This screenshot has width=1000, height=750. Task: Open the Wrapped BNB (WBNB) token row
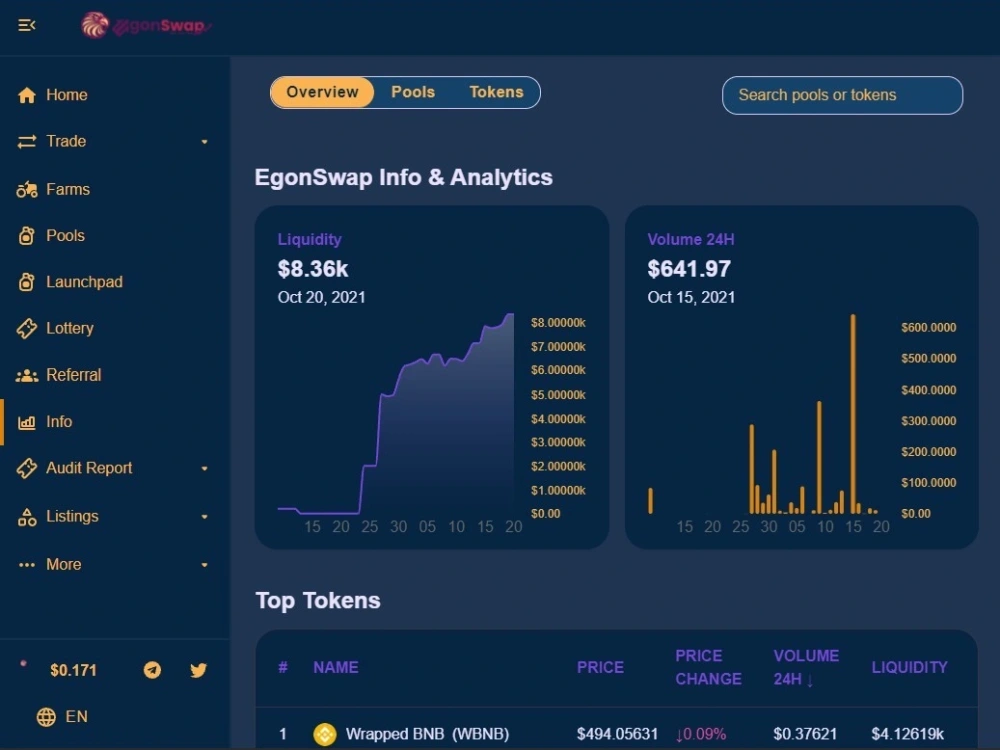616,729
